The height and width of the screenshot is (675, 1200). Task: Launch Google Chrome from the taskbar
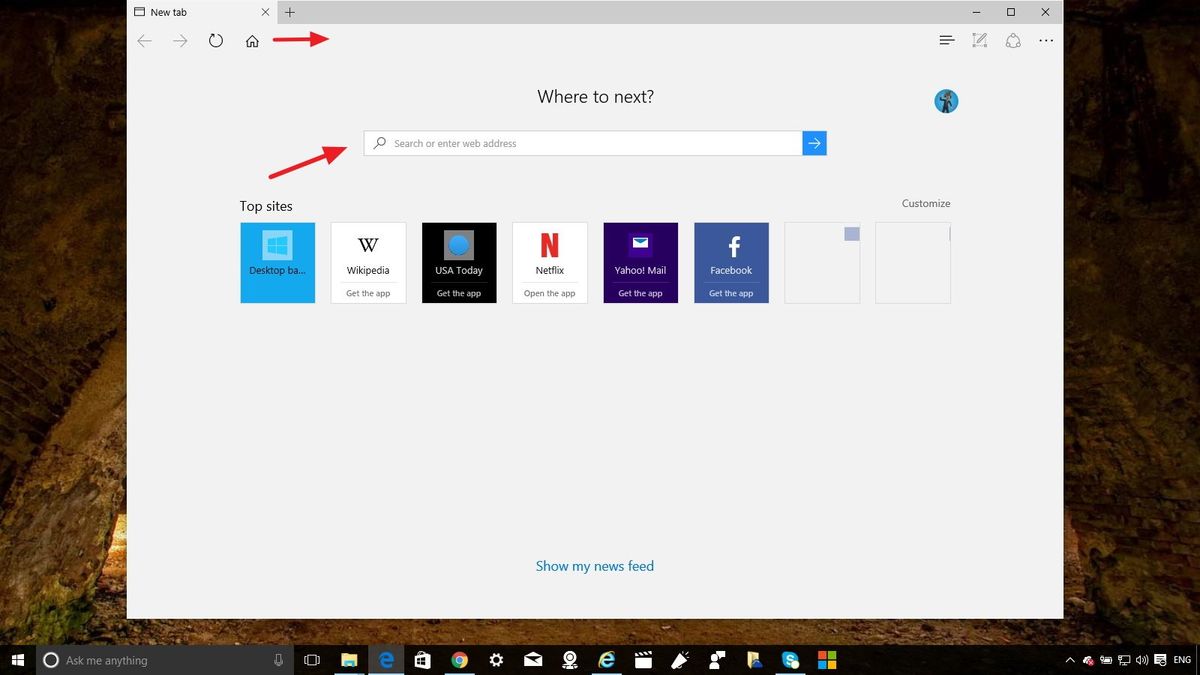[x=459, y=660]
